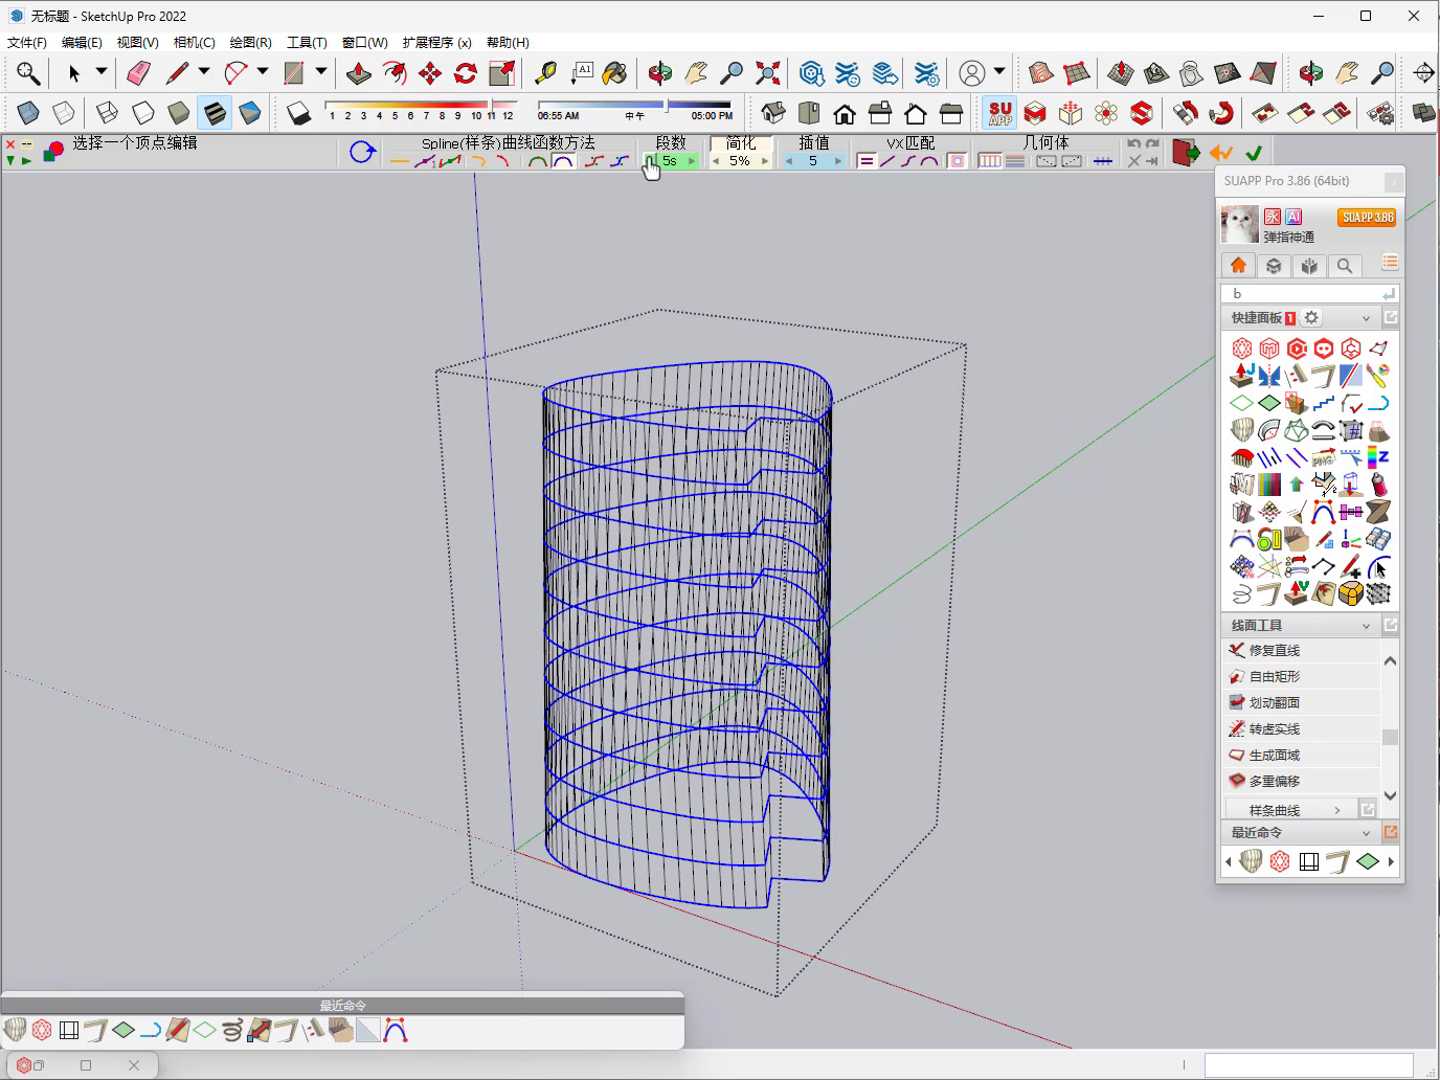The image size is (1440, 1080).
Task: Pick the Push/Pull tool
Action: pos(358,73)
